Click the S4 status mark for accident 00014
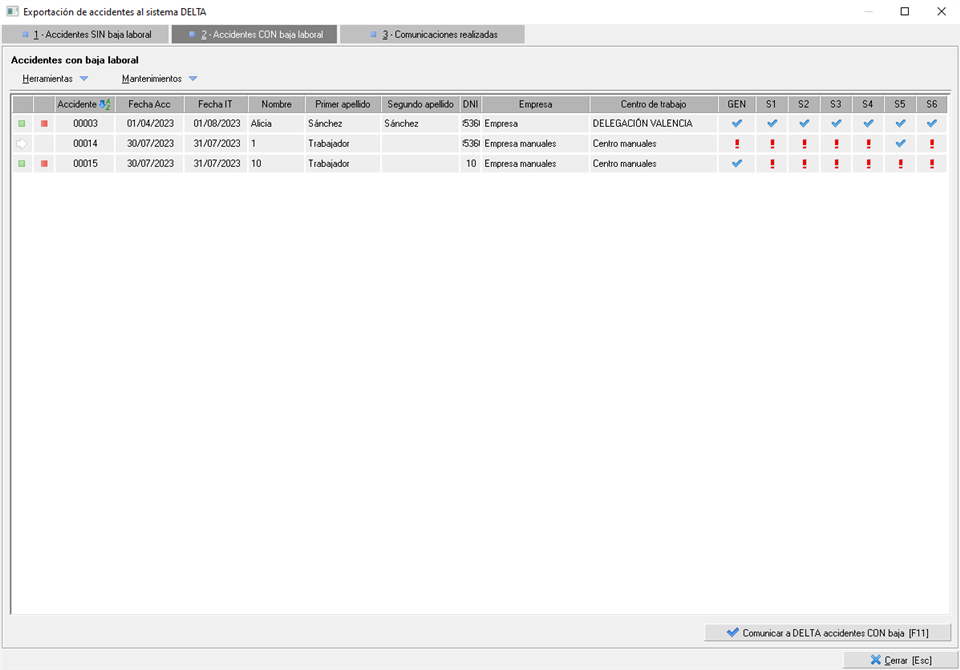The width and height of the screenshot is (960, 670). [868, 144]
